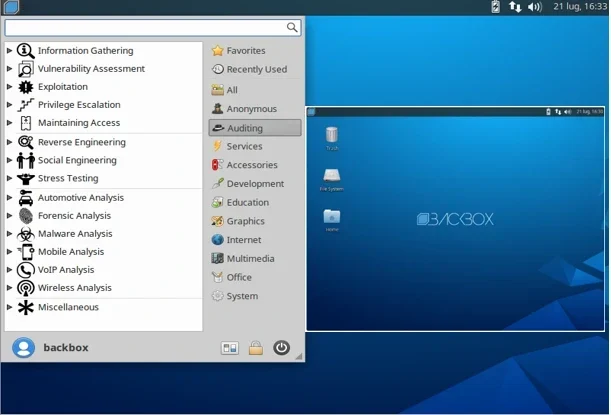Click the Exploitation bug icon
The image size is (611, 415).
[26, 87]
